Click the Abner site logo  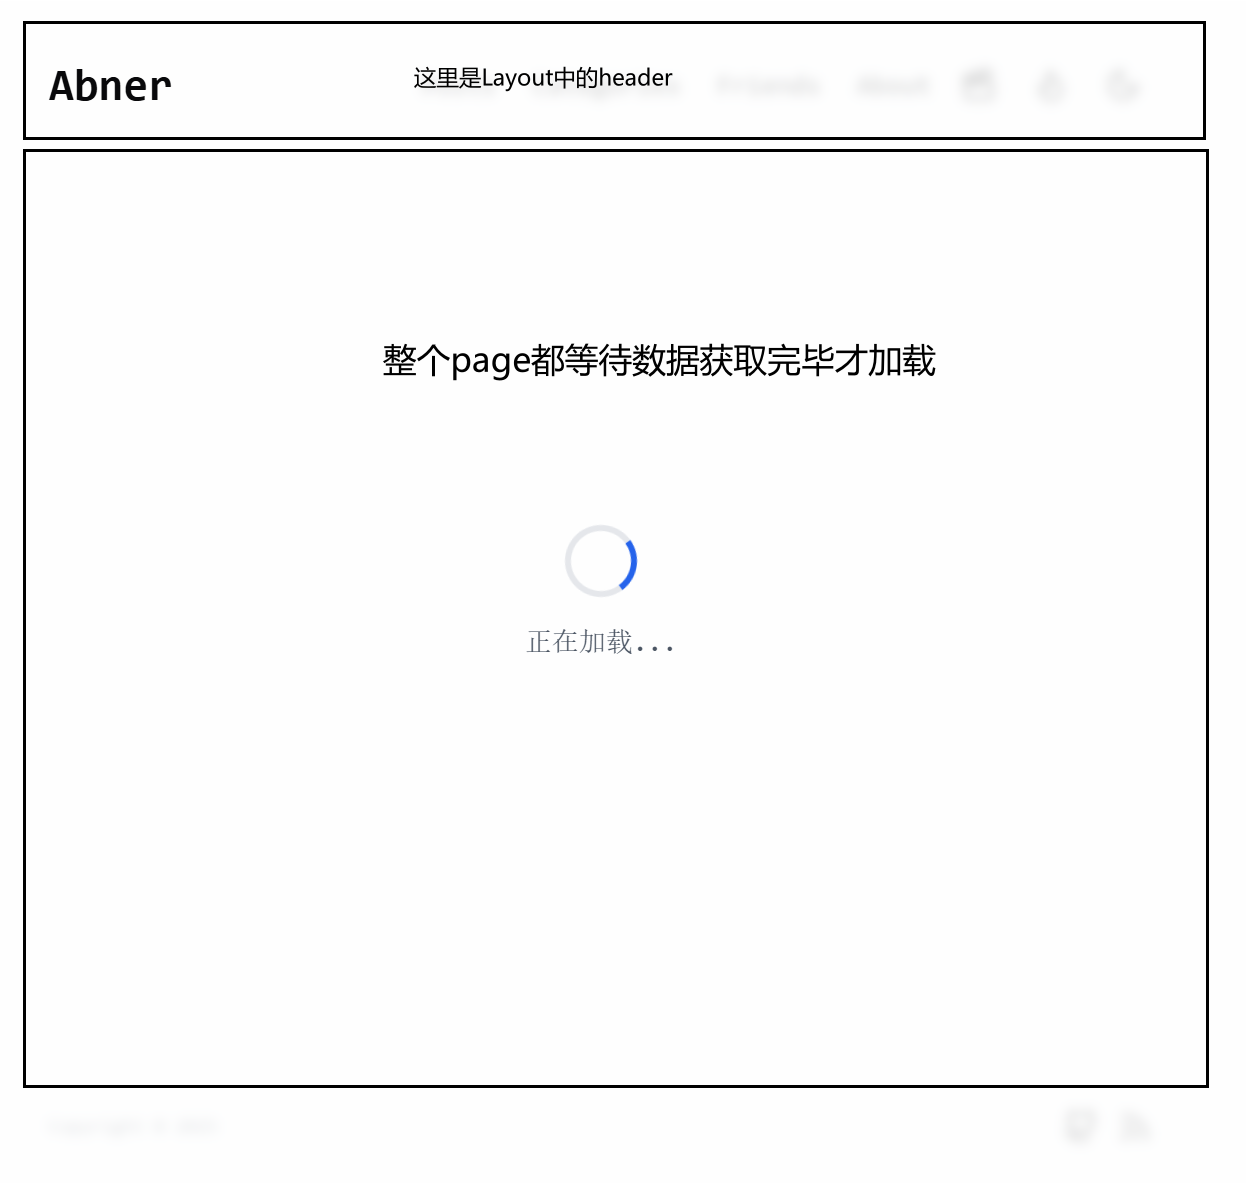click(110, 86)
